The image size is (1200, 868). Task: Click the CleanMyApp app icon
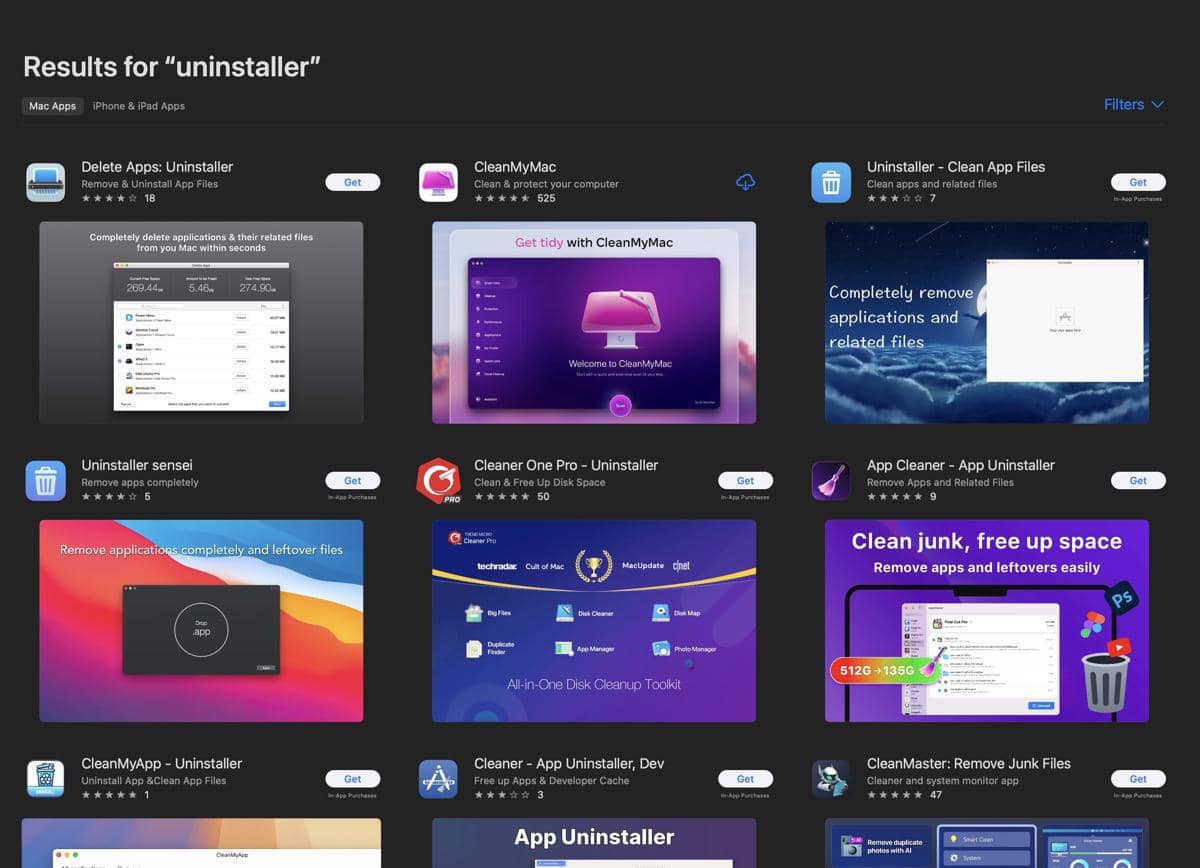[x=45, y=778]
